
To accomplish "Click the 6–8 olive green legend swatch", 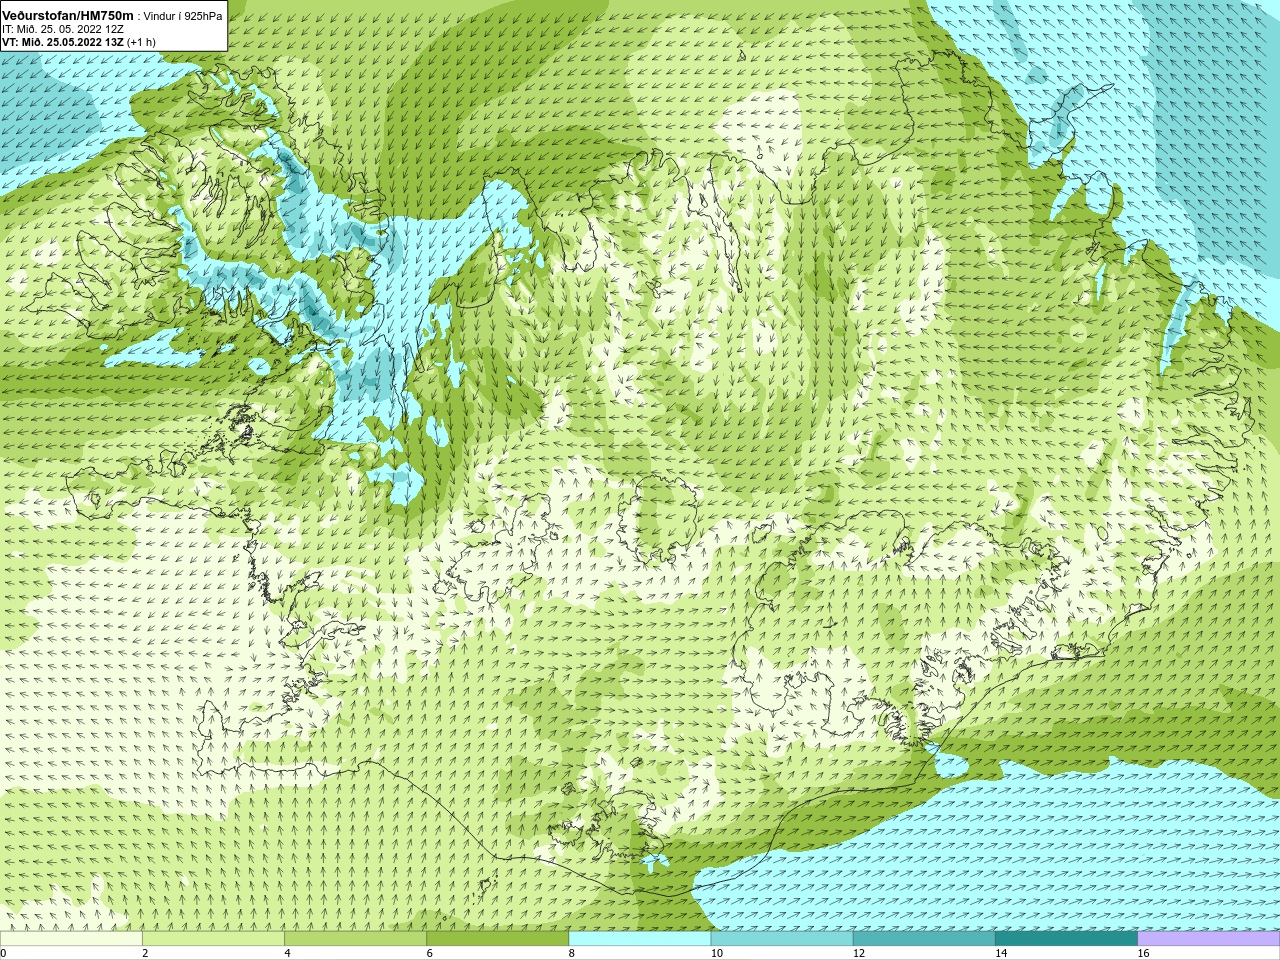I will [498, 938].
